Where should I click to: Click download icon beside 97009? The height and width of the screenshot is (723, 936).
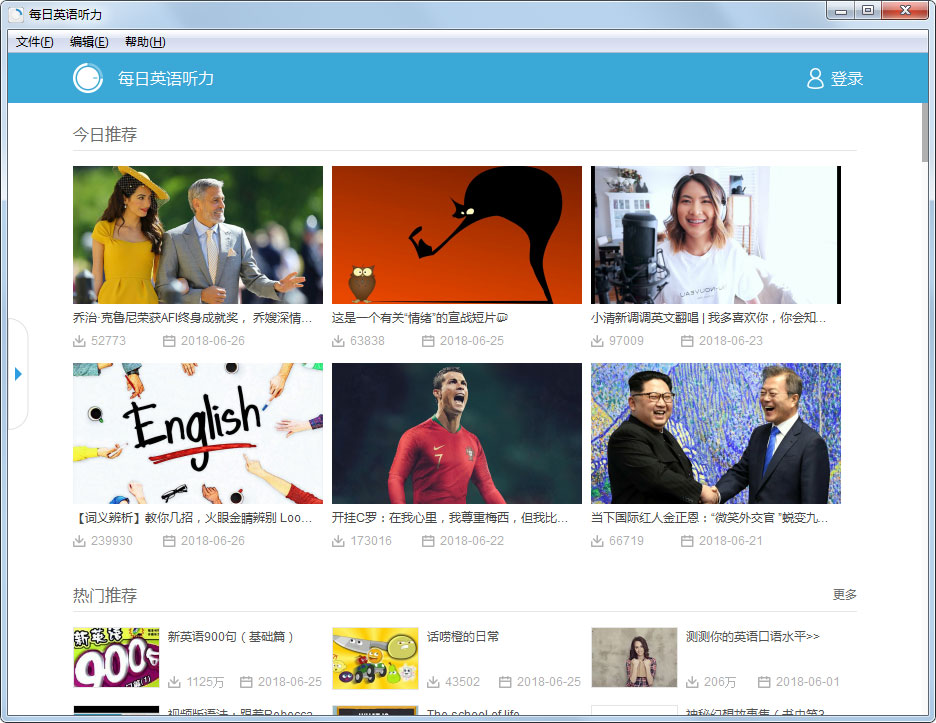click(597, 341)
